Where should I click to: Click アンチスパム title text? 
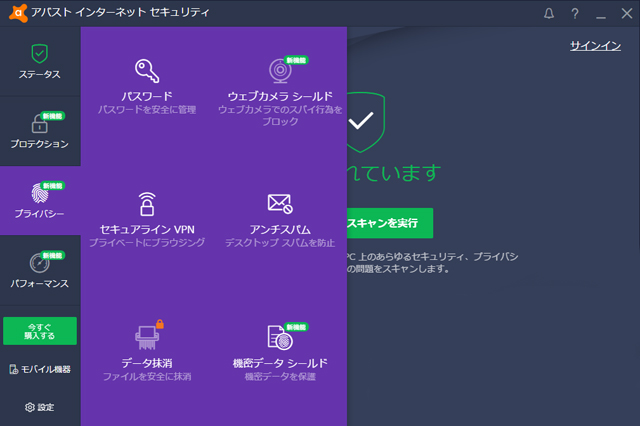[280, 229]
